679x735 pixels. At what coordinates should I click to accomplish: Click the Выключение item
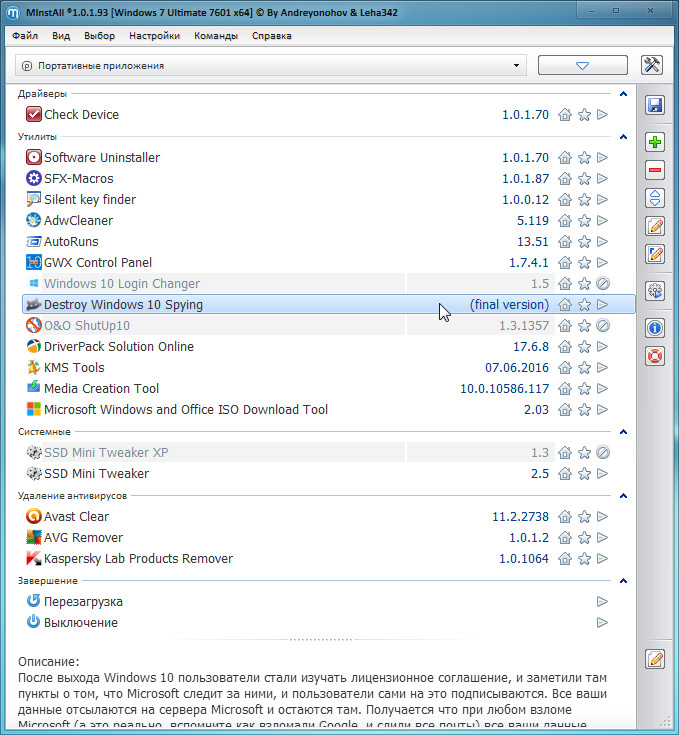(81, 622)
